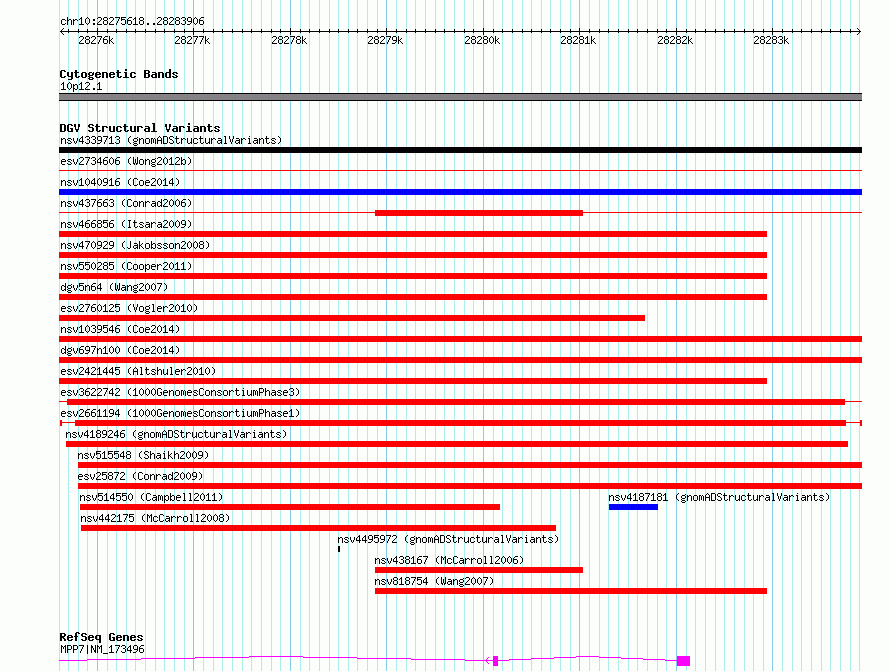Select the esv2734606 (Wong2012b) label
This screenshot has width=890, height=671.
coord(126,161)
